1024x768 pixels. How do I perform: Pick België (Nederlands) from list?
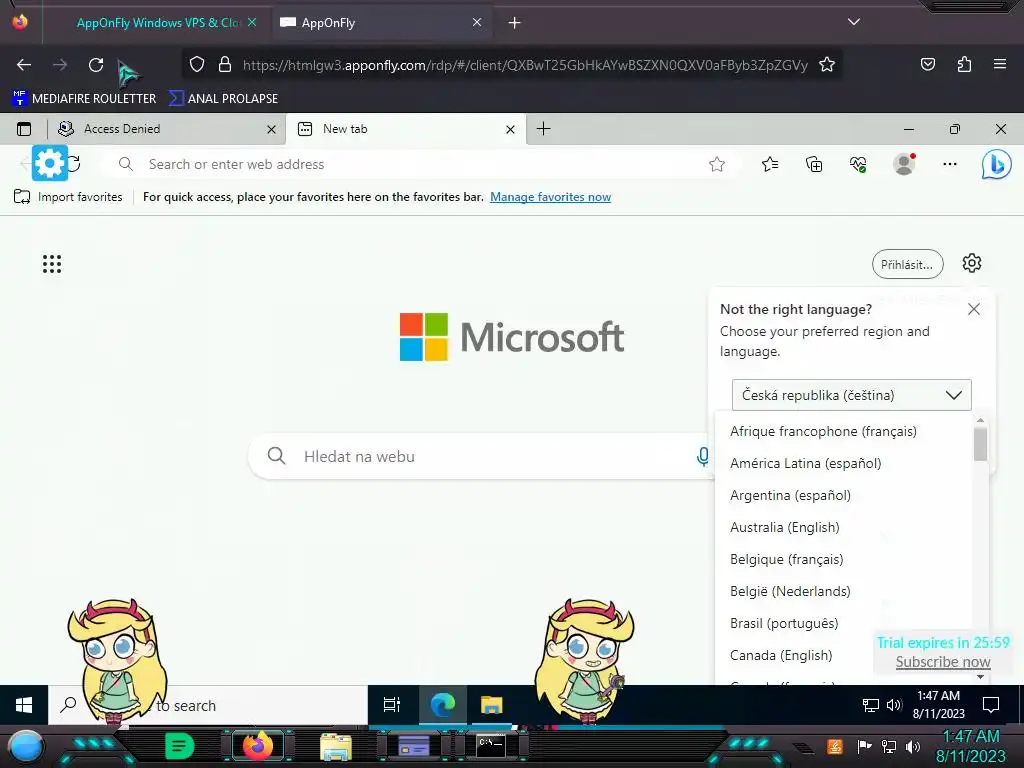(843, 591)
